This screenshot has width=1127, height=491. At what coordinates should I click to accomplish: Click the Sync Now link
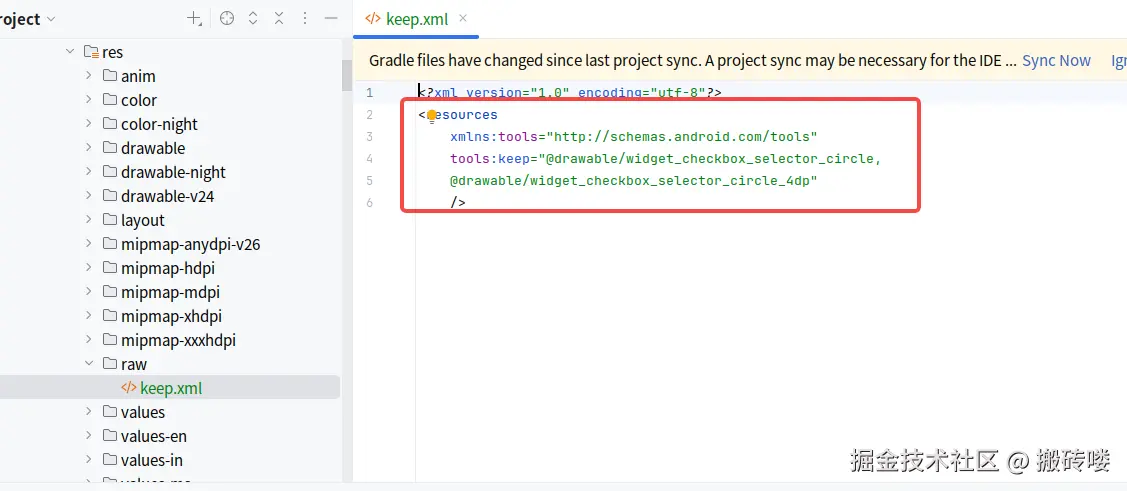[x=1056, y=61]
